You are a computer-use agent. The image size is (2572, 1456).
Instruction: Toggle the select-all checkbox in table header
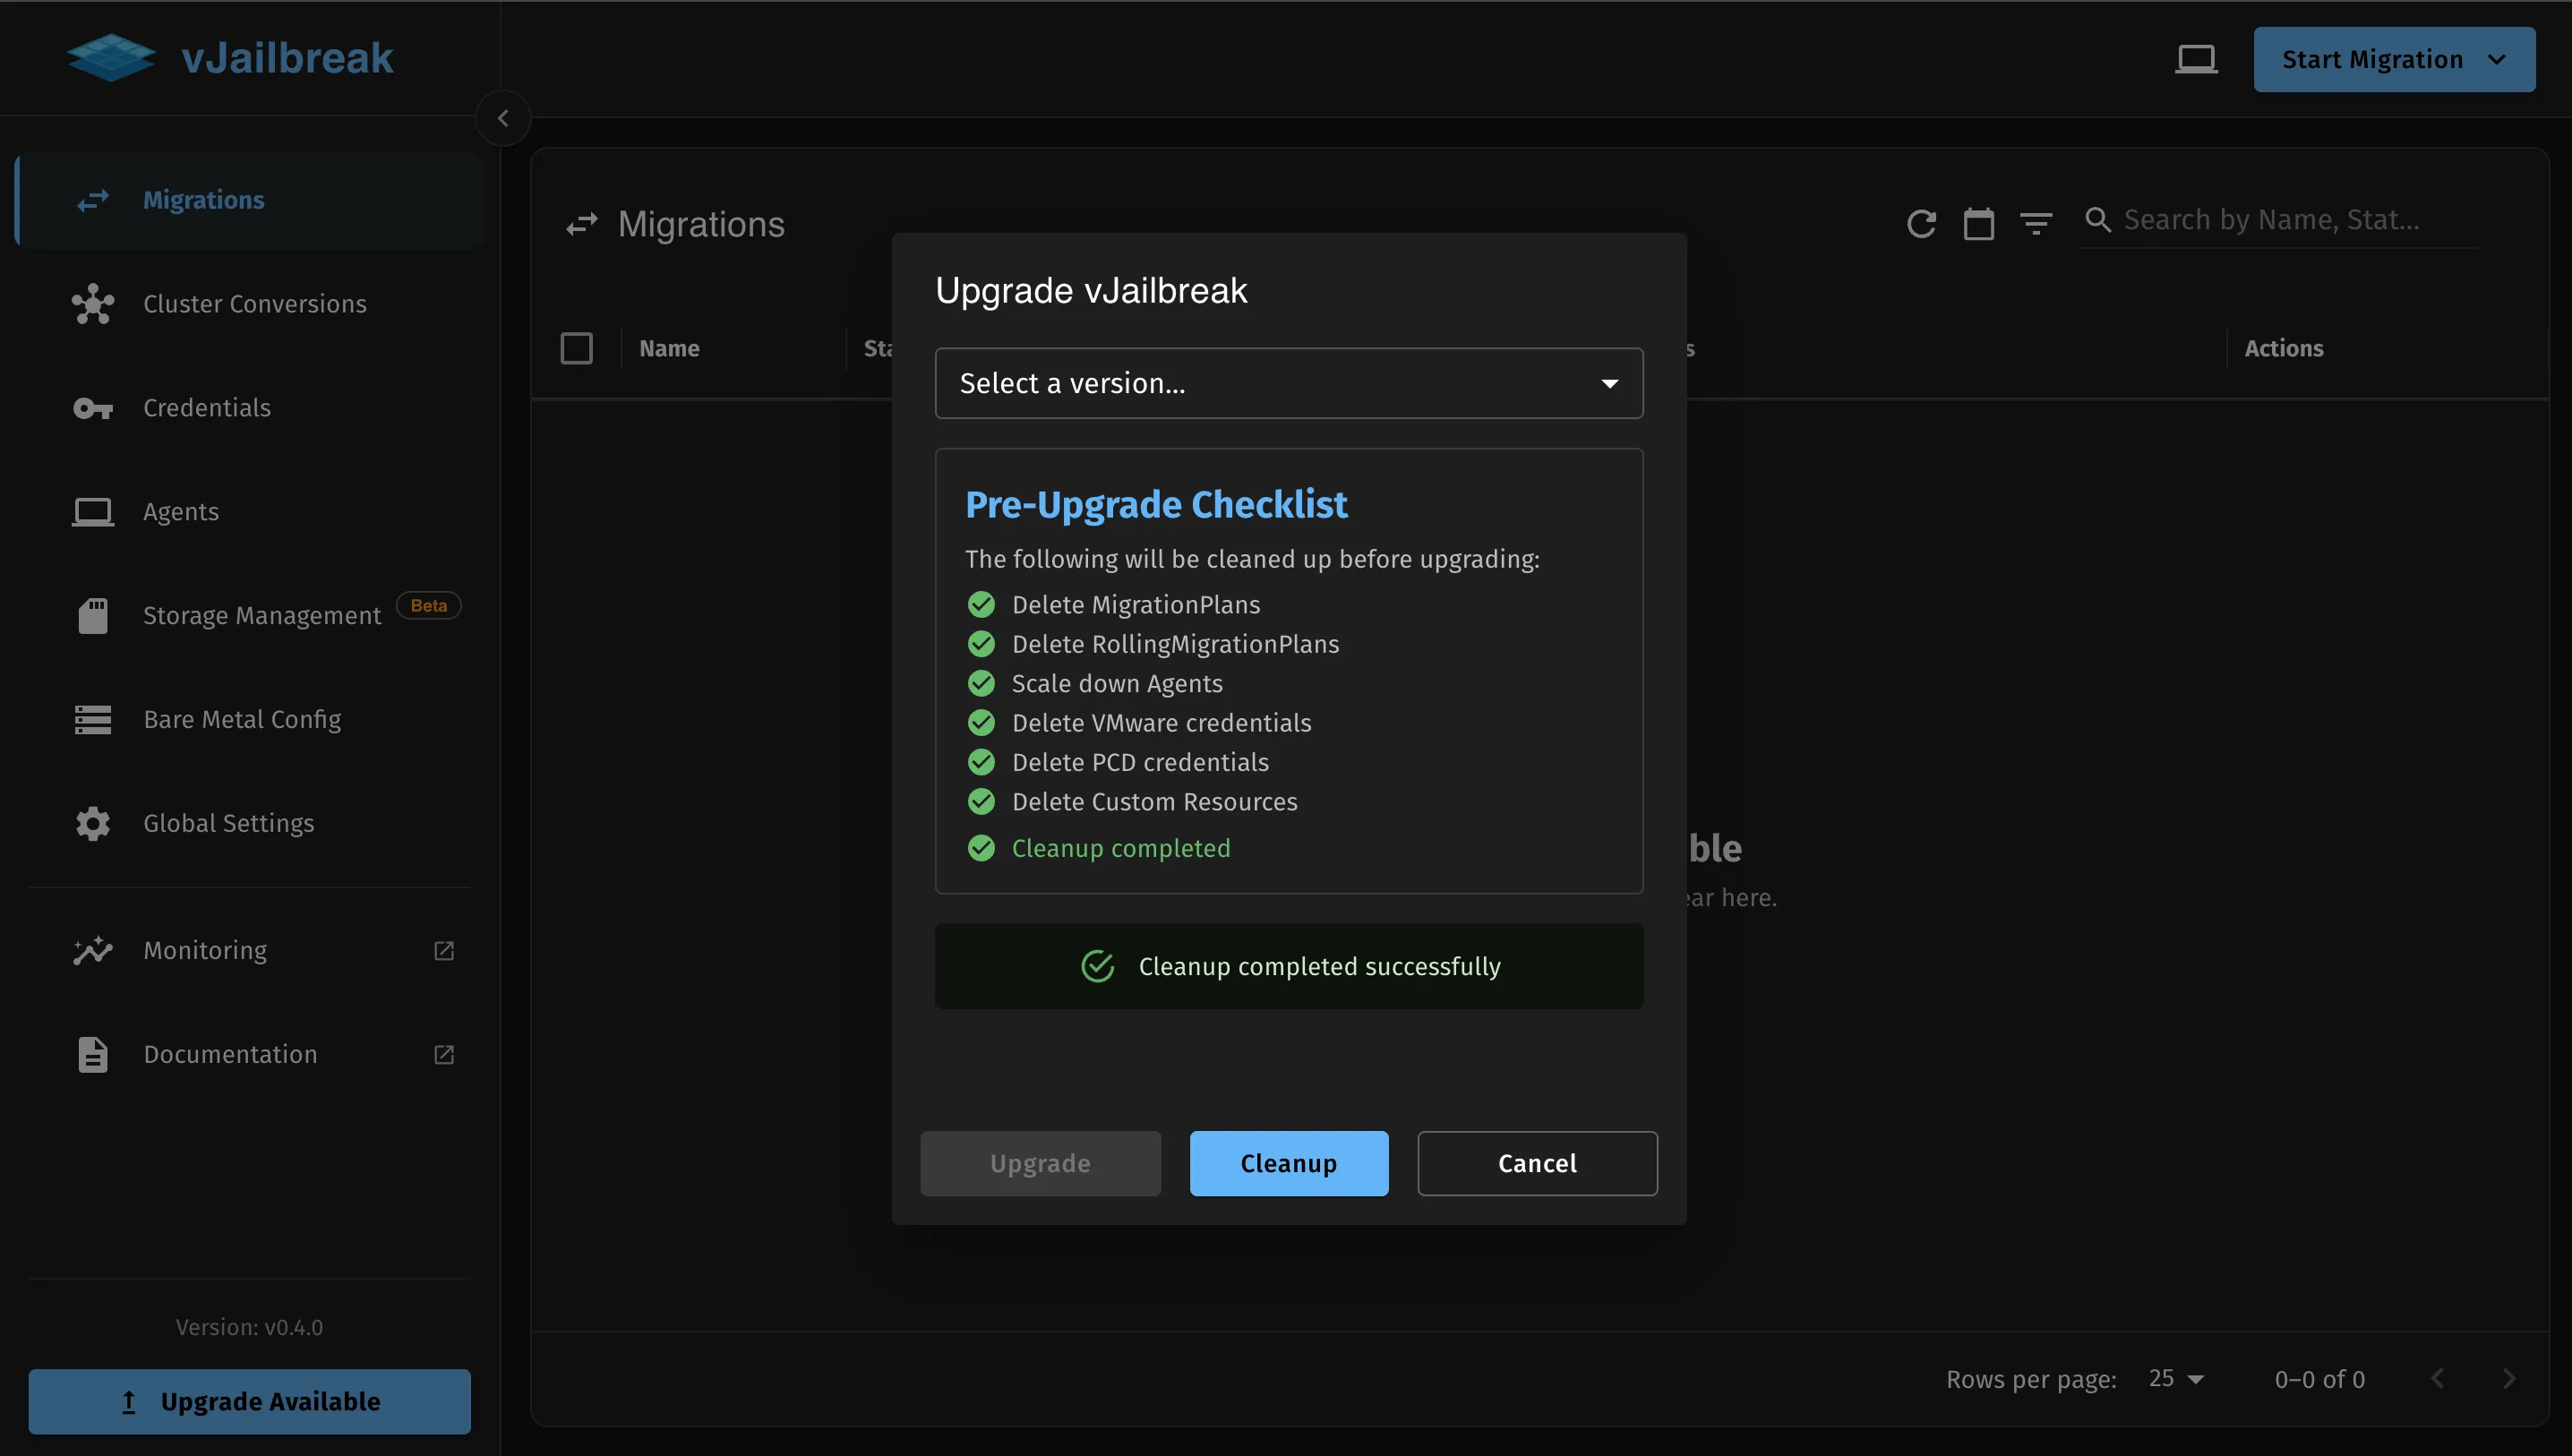pyautogui.click(x=576, y=348)
